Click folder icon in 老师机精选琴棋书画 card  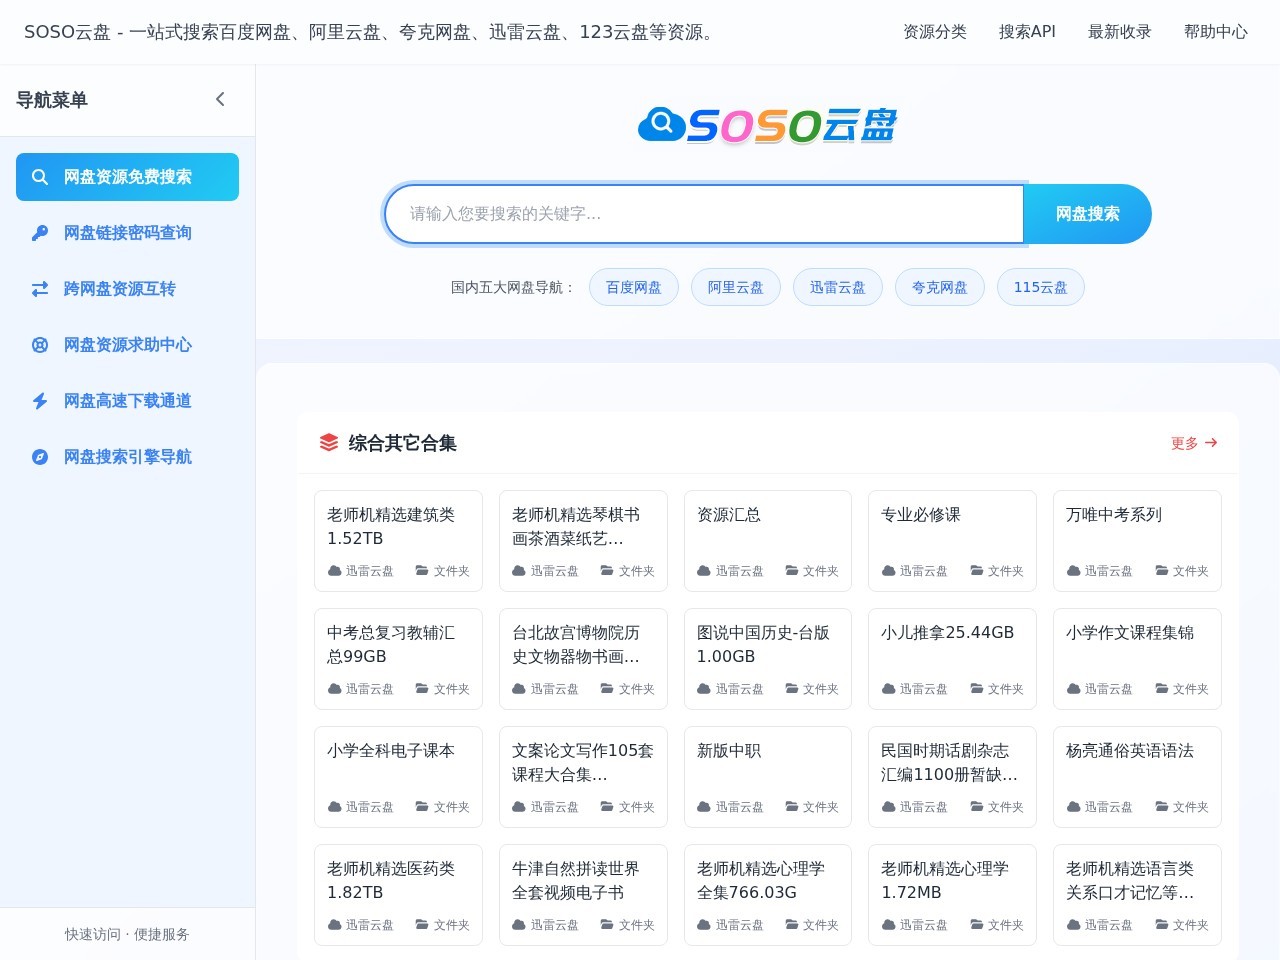[x=607, y=571]
